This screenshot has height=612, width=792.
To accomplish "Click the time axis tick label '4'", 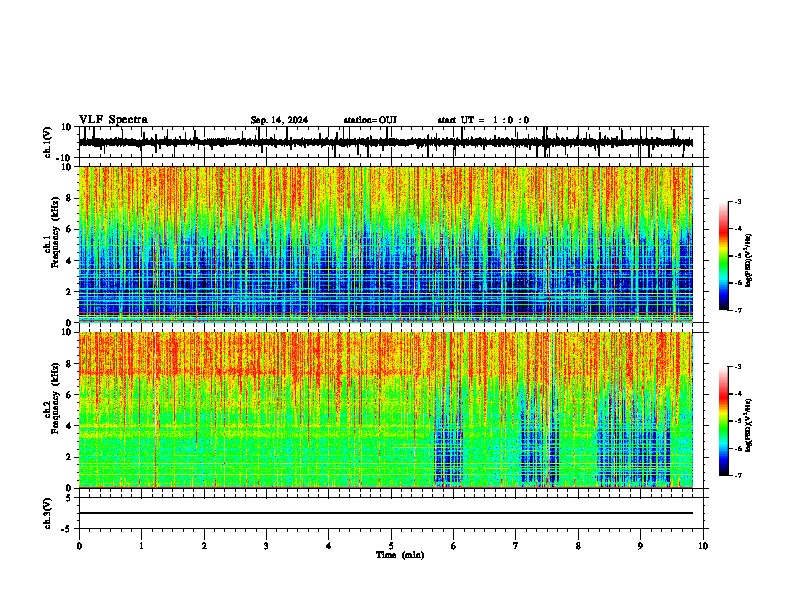I will pyautogui.click(x=329, y=546).
